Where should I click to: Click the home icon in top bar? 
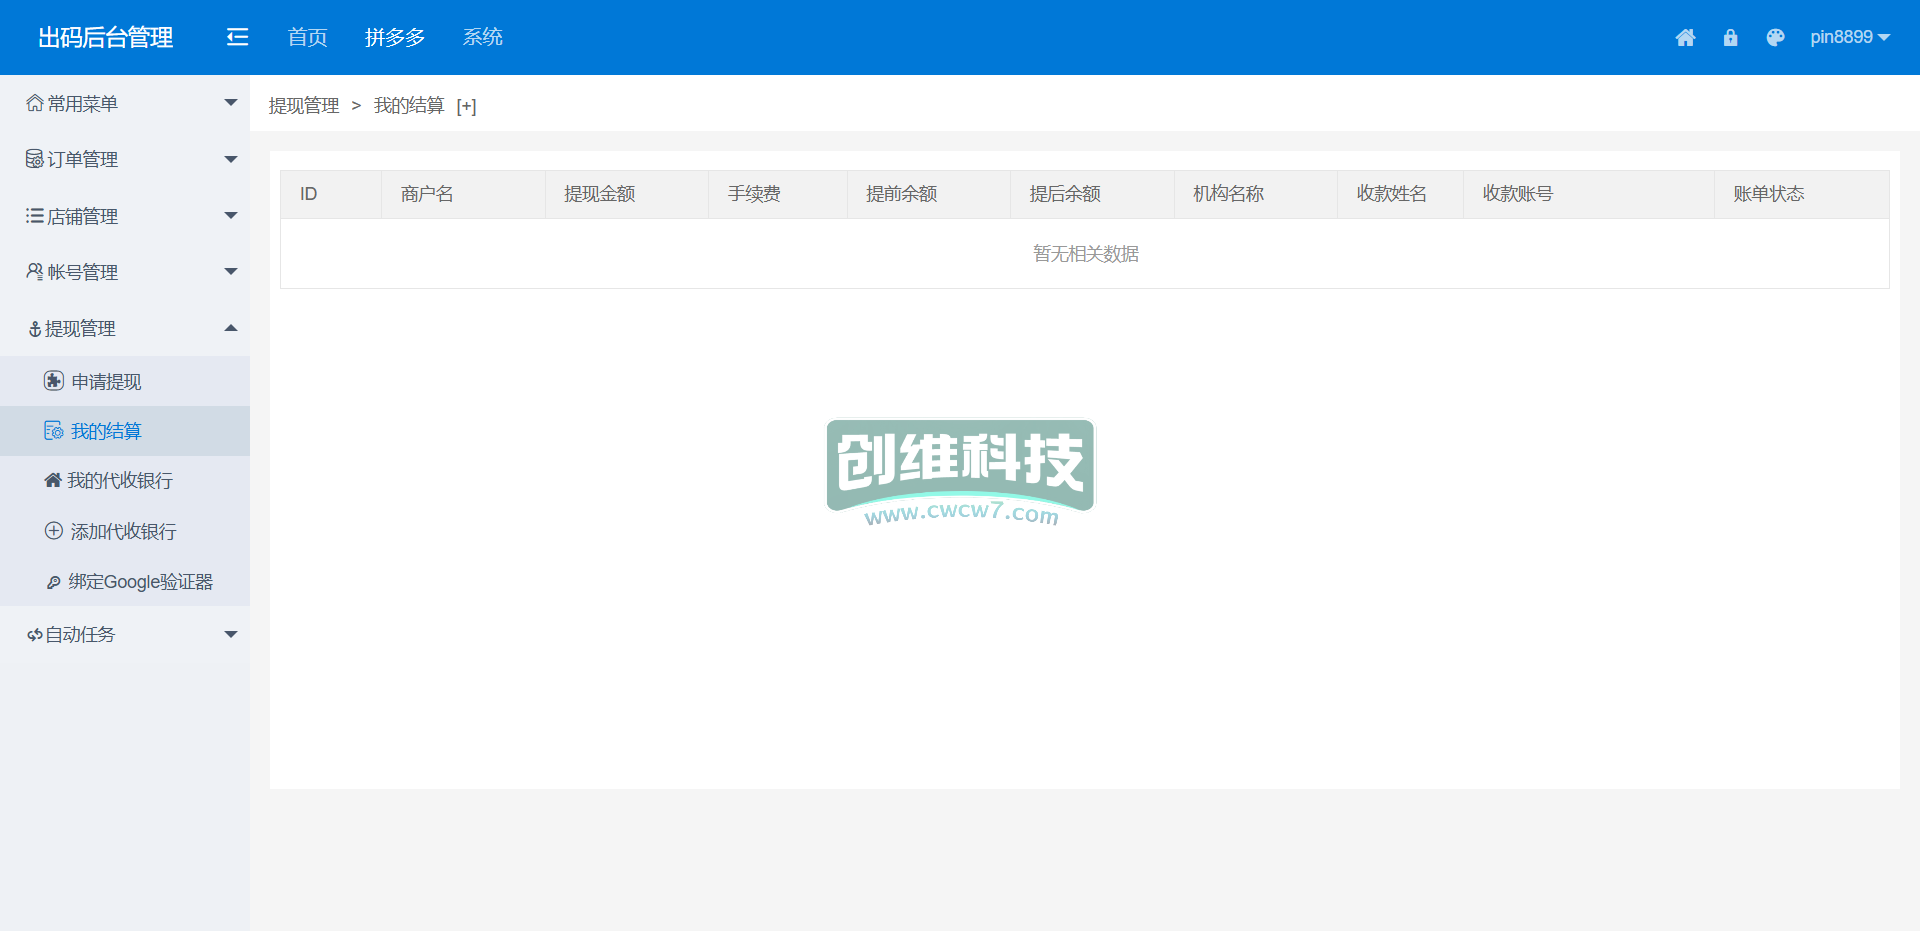tap(1685, 38)
